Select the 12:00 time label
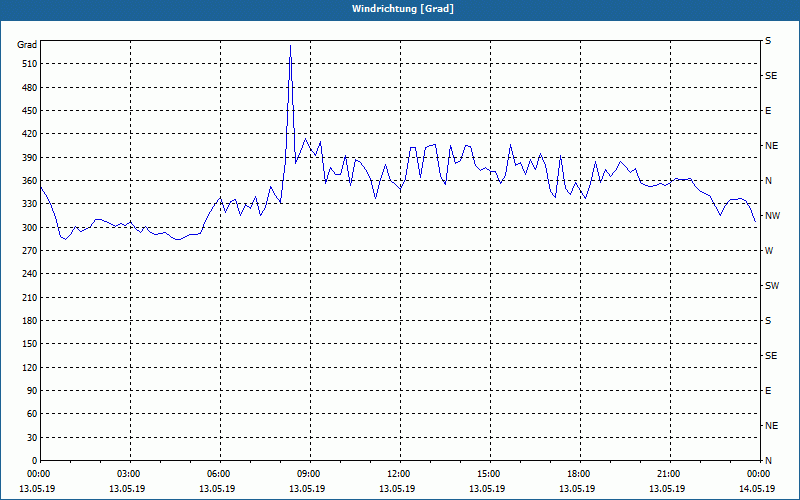Viewport: 800px width, 500px height. (x=397, y=473)
